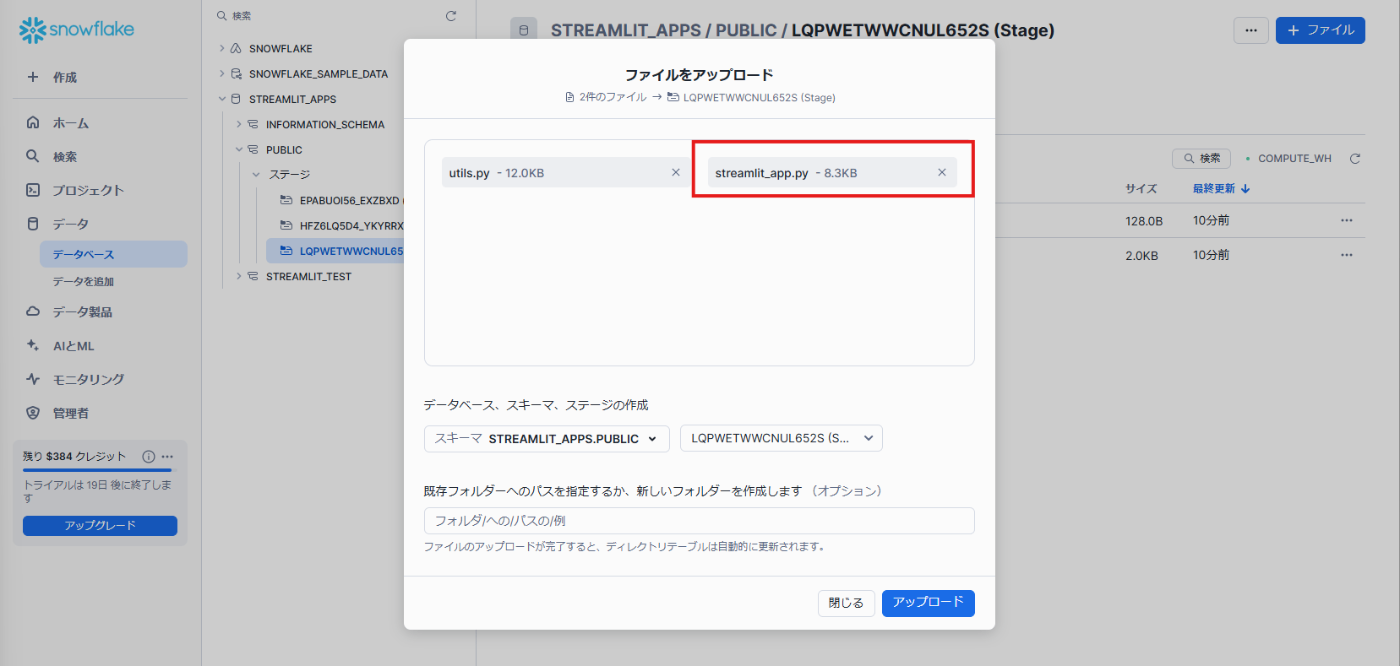Click the home icon in sidebar
1400x666 pixels.
tap(33, 123)
